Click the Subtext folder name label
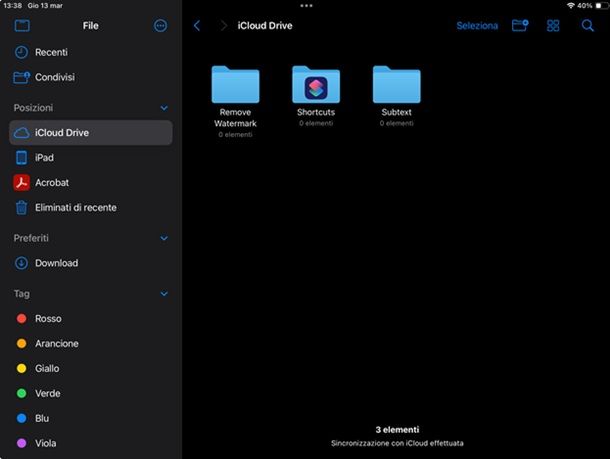The image size is (610, 459). (x=396, y=112)
